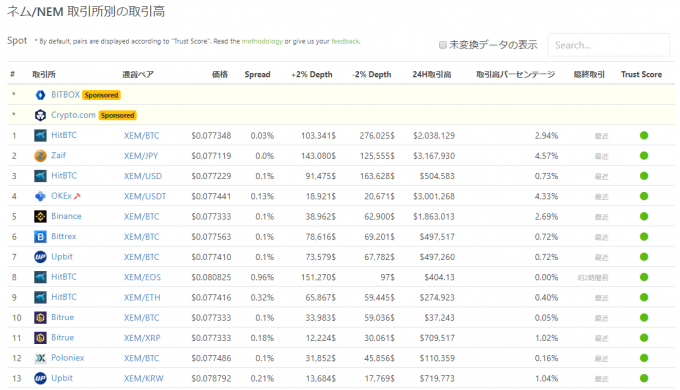Viewport: 680px width, 390px height.
Task: Open the Poloniex exchange link
Action: (x=68, y=357)
